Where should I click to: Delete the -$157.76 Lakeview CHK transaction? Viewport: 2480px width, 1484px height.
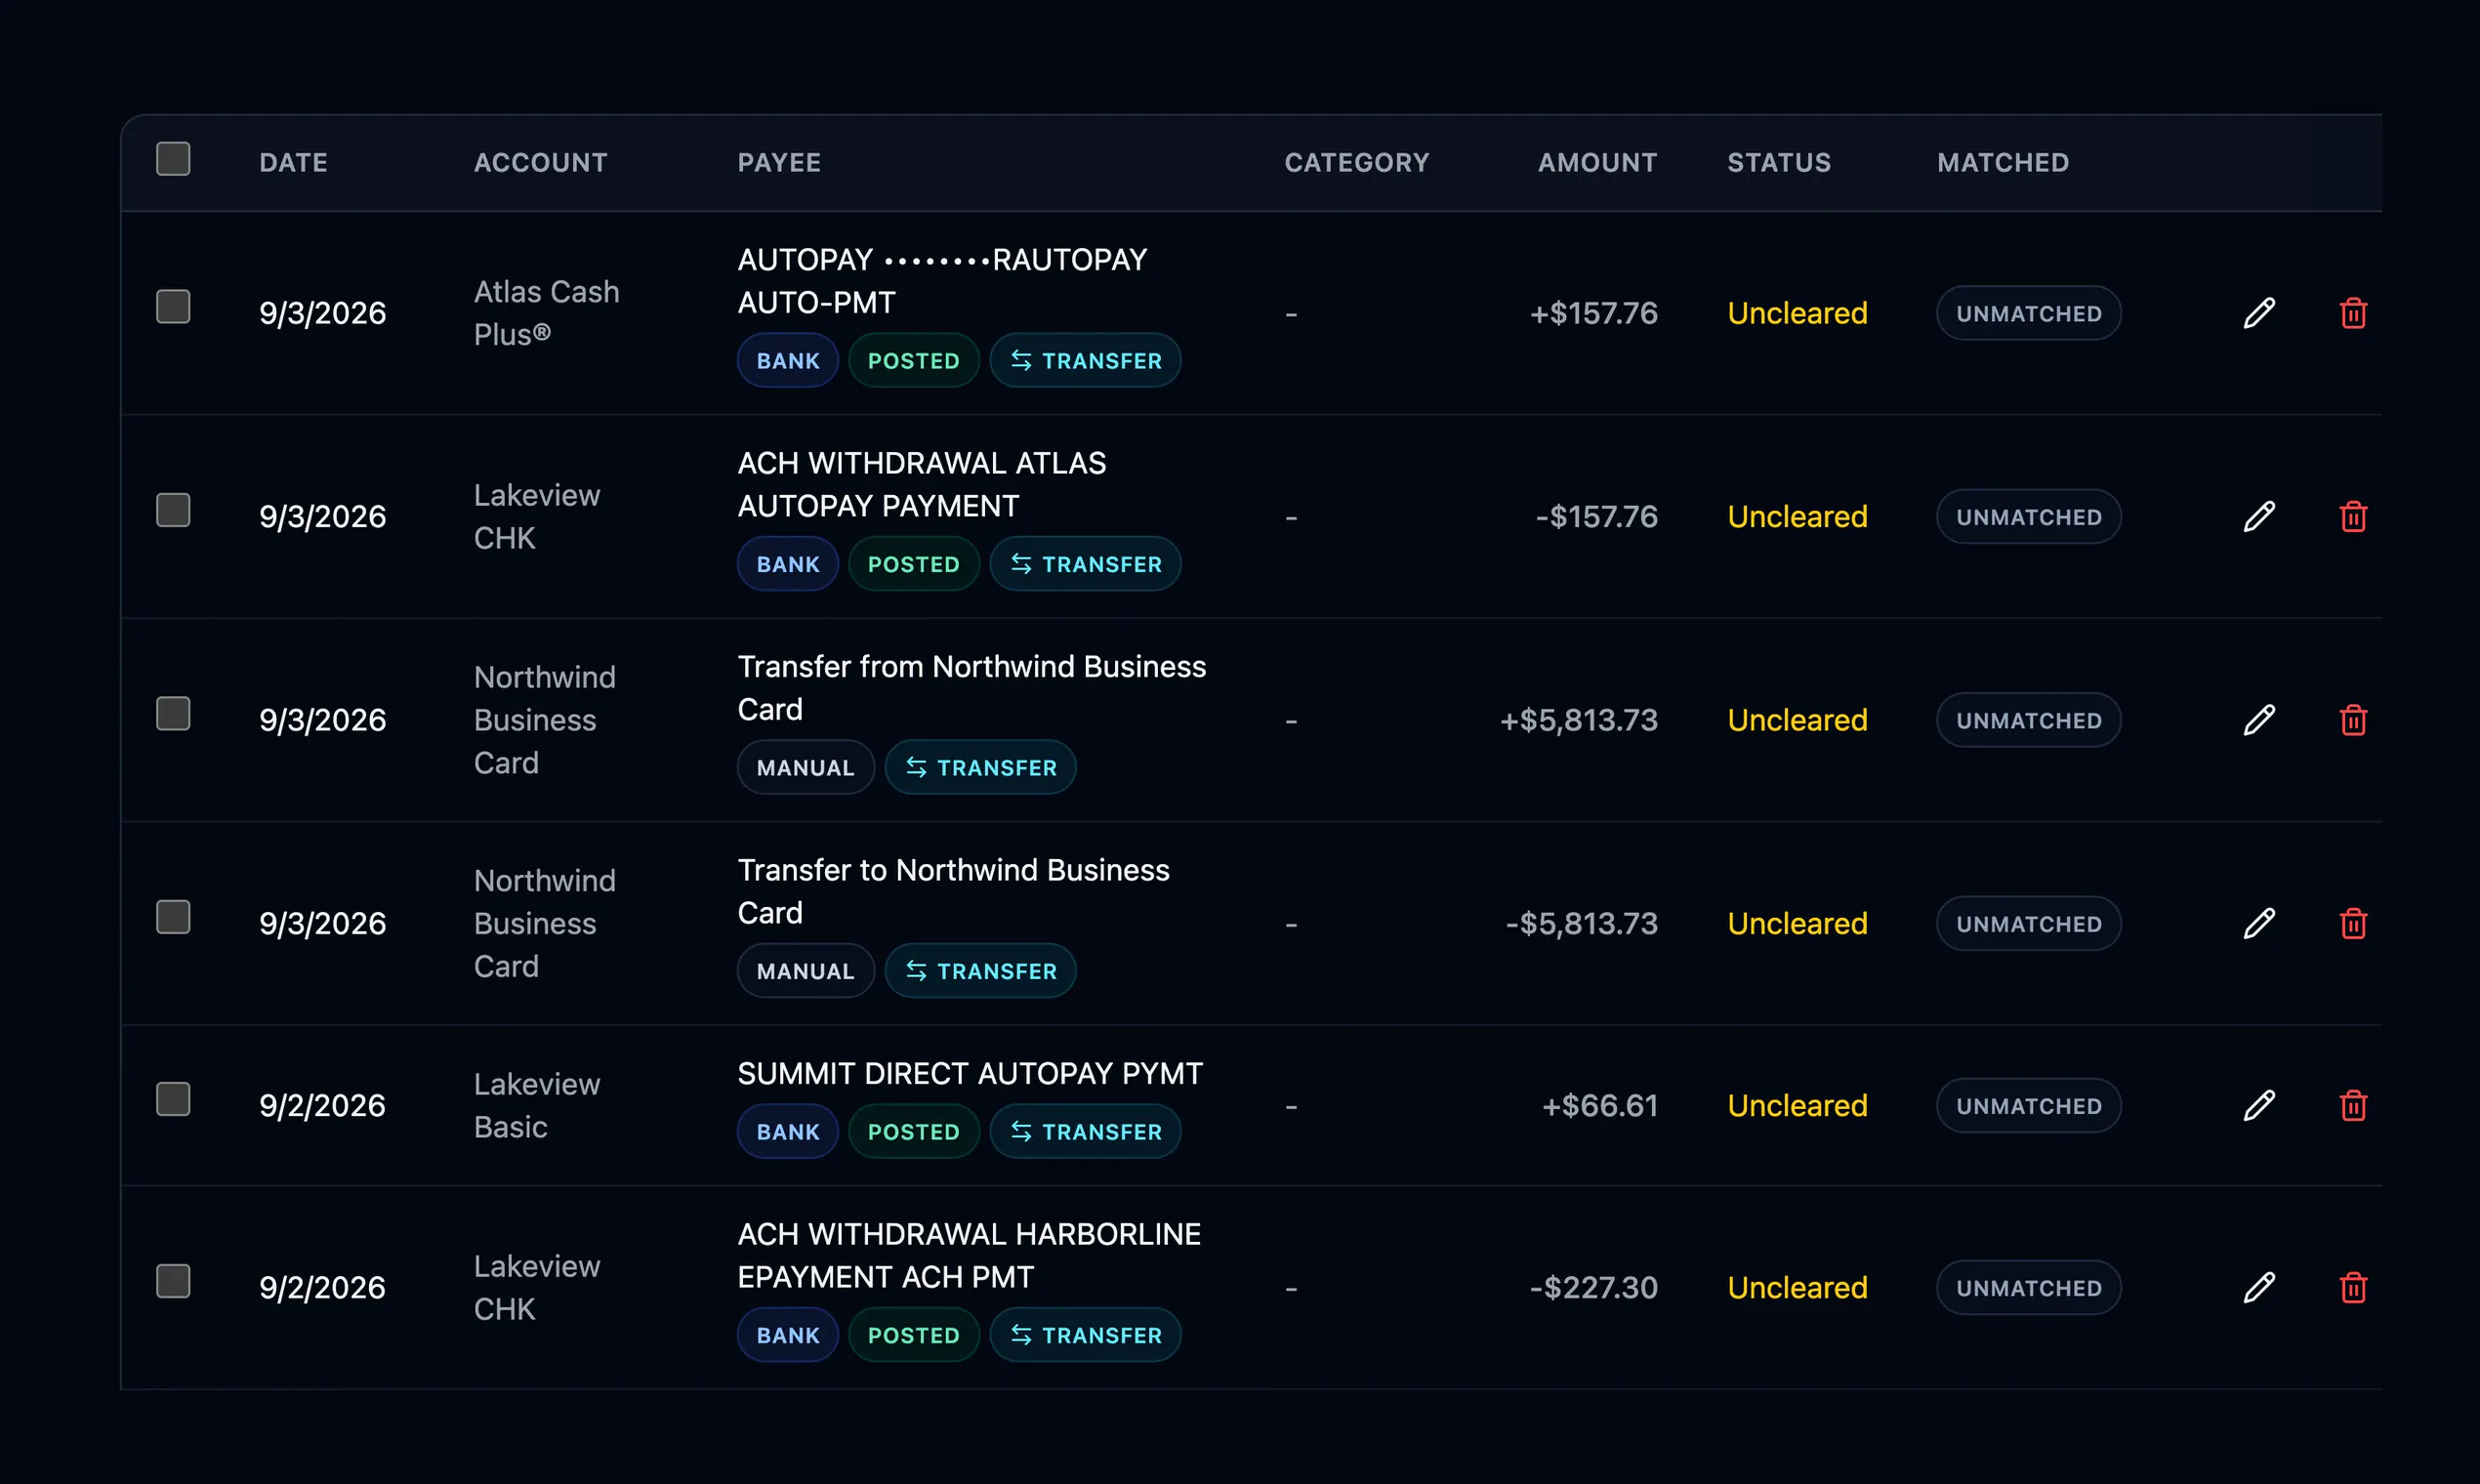(x=2353, y=517)
